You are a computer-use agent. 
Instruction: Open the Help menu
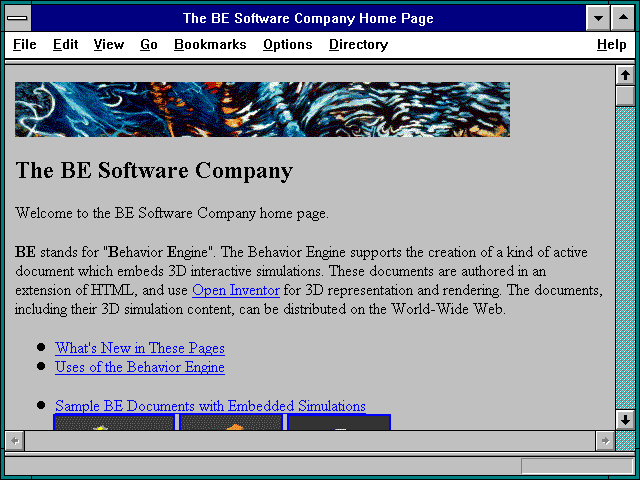(x=611, y=44)
